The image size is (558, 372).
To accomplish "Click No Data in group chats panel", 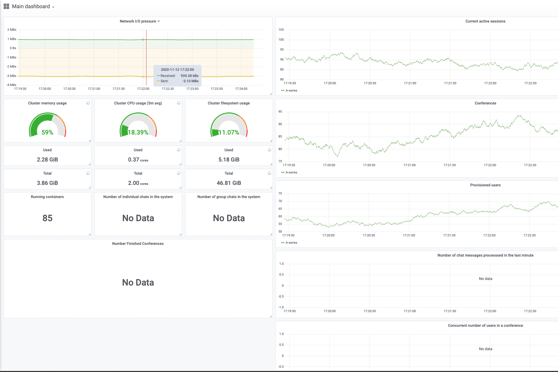I will click(229, 218).
